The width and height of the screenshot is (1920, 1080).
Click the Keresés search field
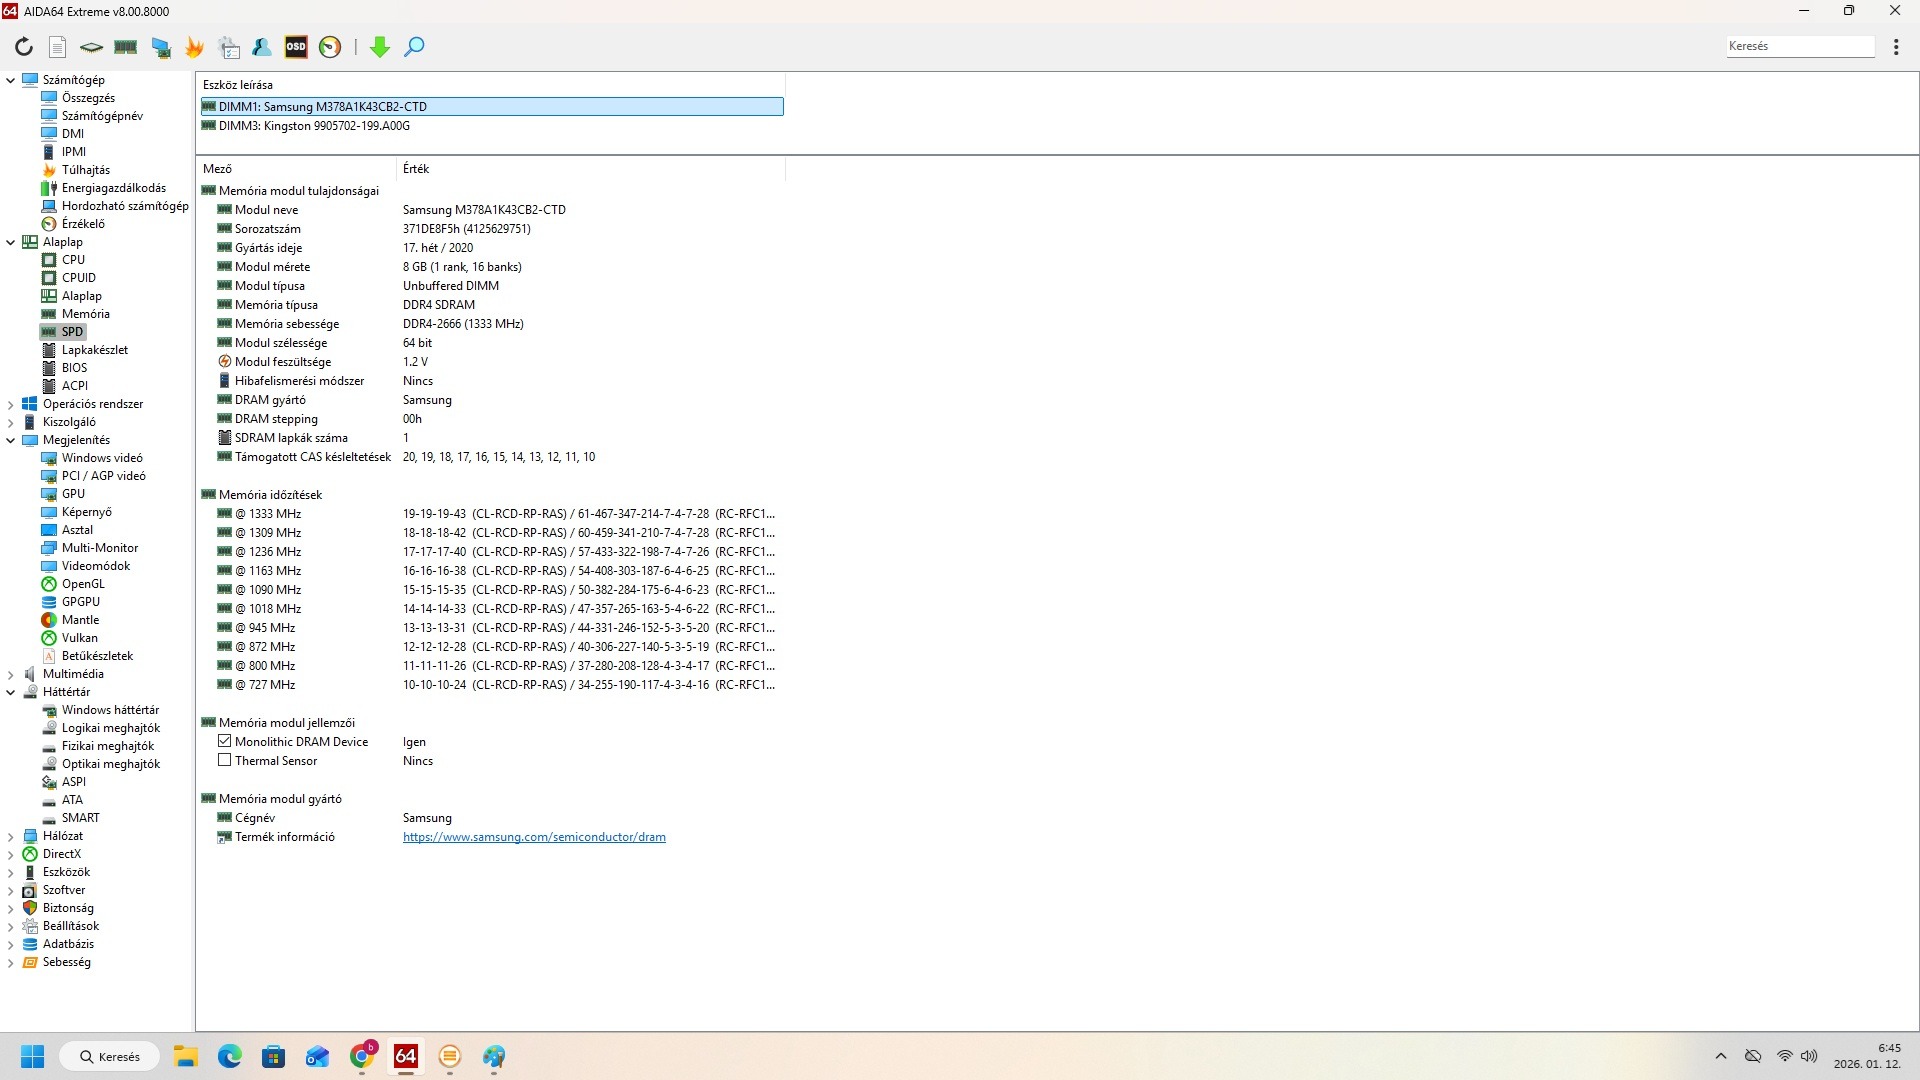pos(1799,46)
